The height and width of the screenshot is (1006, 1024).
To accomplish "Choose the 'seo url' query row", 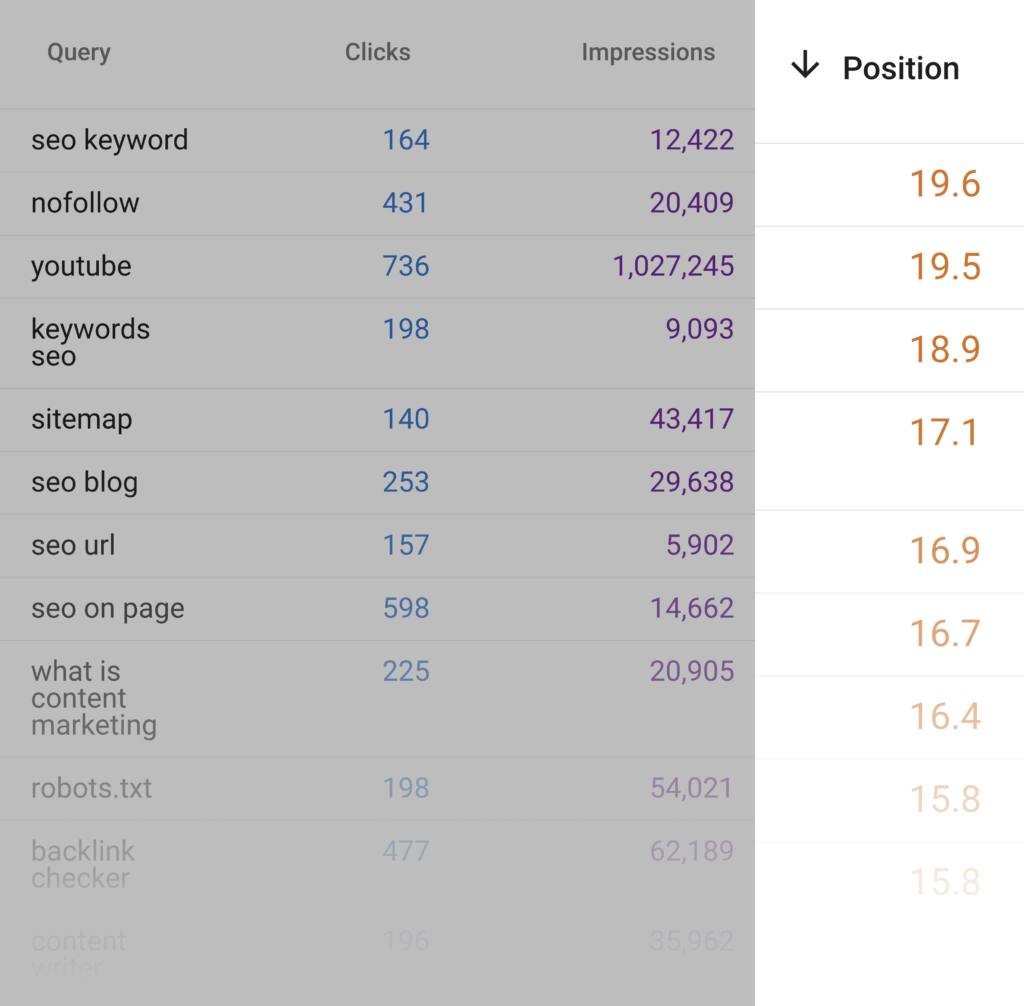I will (73, 545).
